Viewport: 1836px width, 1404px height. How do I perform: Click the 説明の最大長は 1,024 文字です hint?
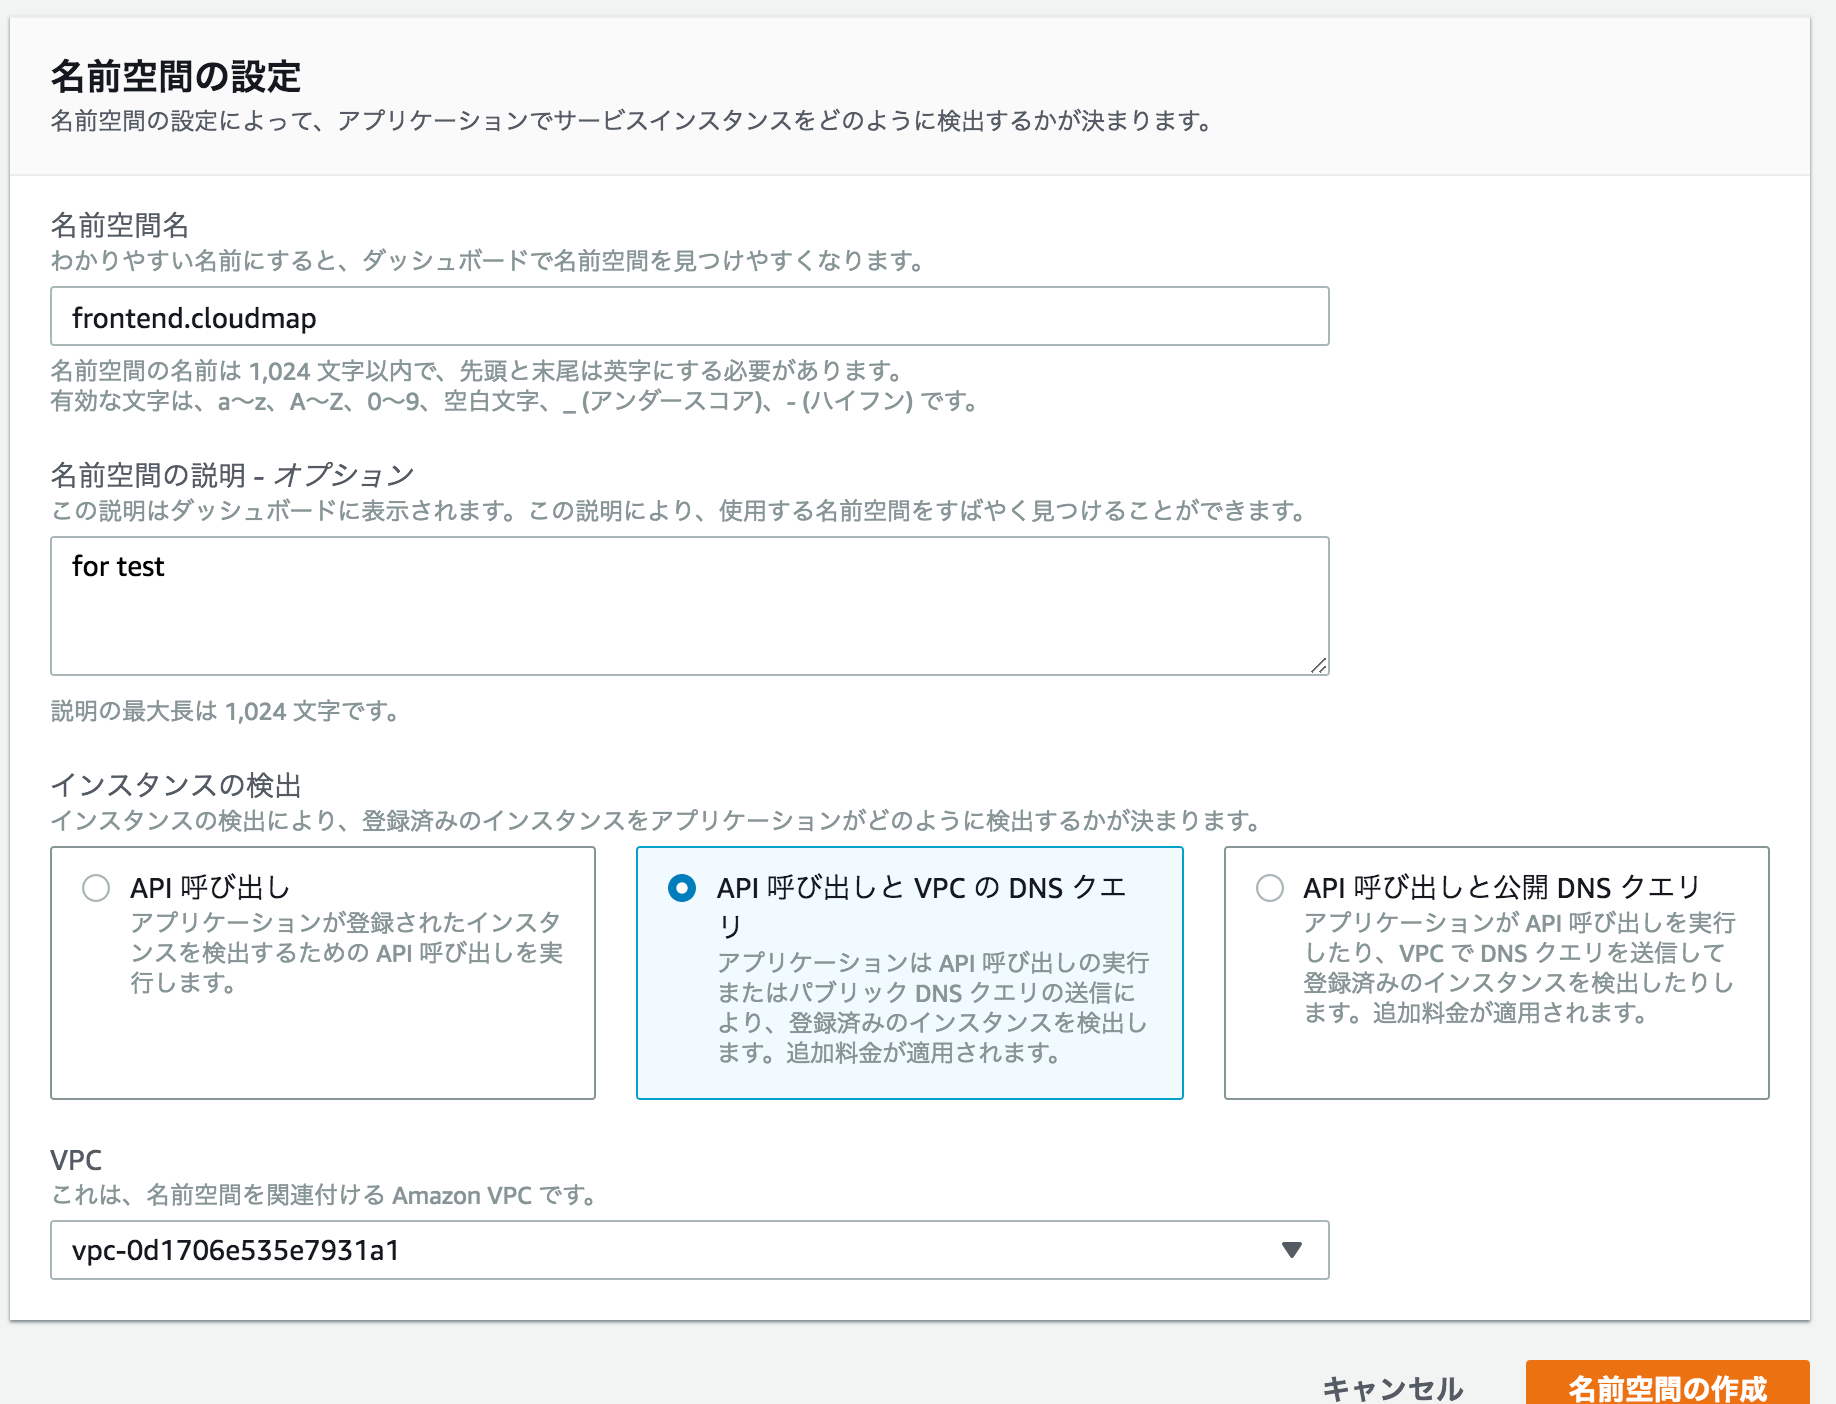click(225, 711)
